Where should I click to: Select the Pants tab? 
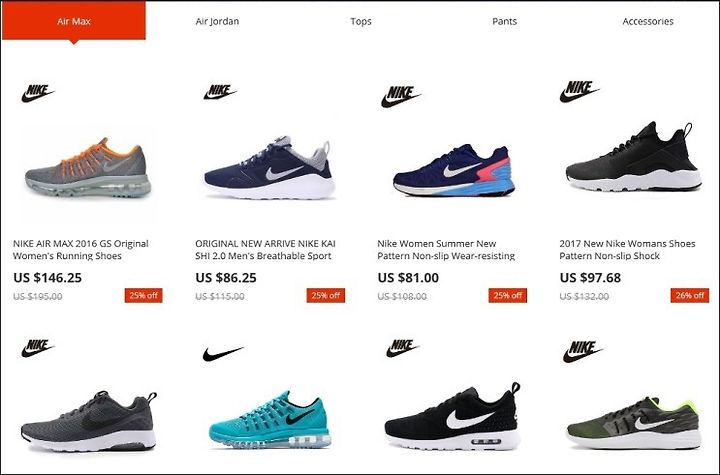504,21
